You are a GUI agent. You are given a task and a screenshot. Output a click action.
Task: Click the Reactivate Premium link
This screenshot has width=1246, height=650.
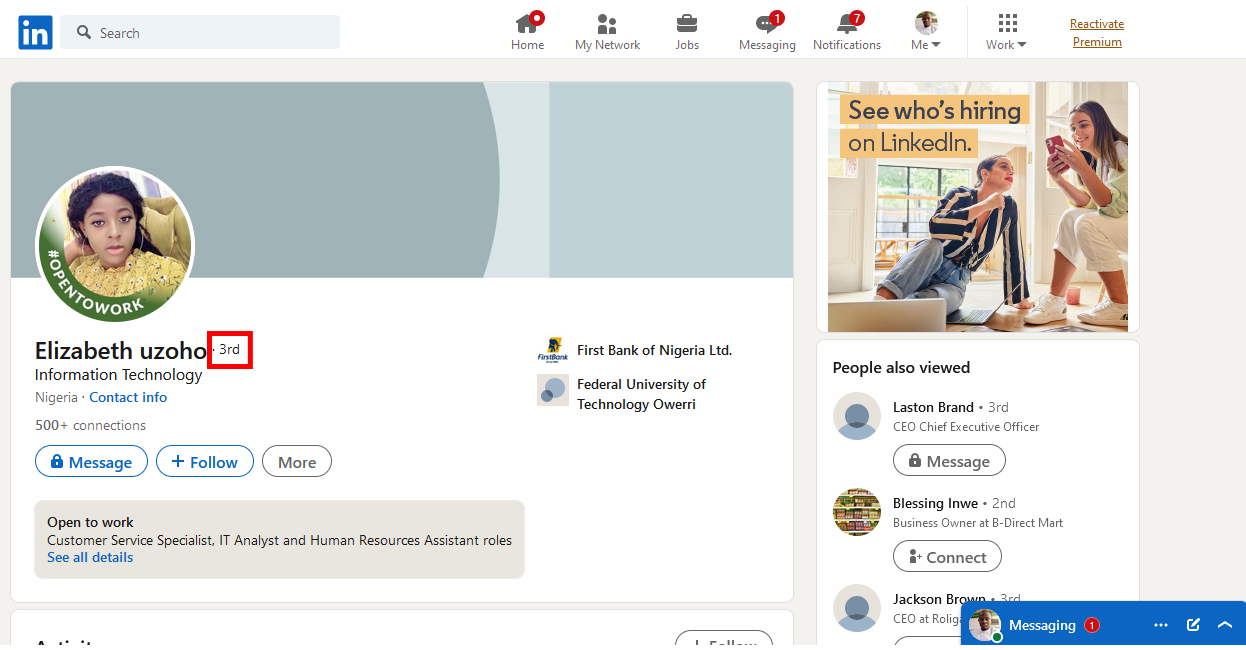1097,33
